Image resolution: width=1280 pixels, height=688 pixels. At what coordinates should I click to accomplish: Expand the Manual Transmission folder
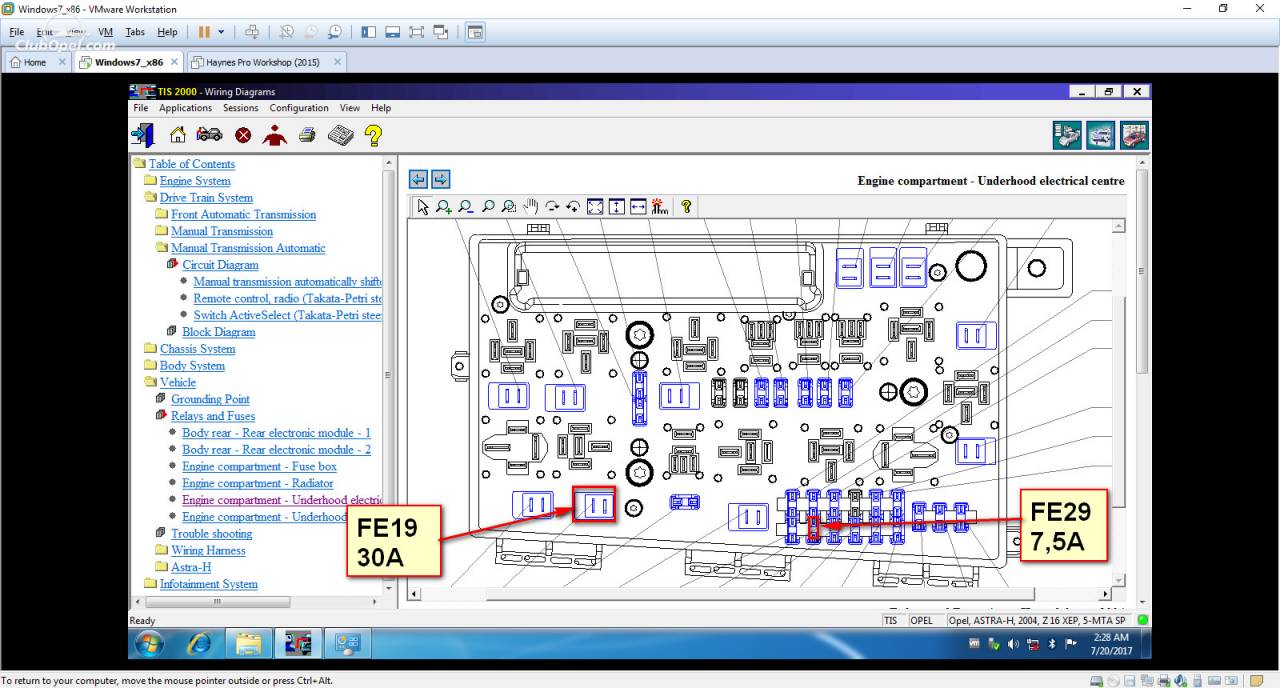[162, 232]
